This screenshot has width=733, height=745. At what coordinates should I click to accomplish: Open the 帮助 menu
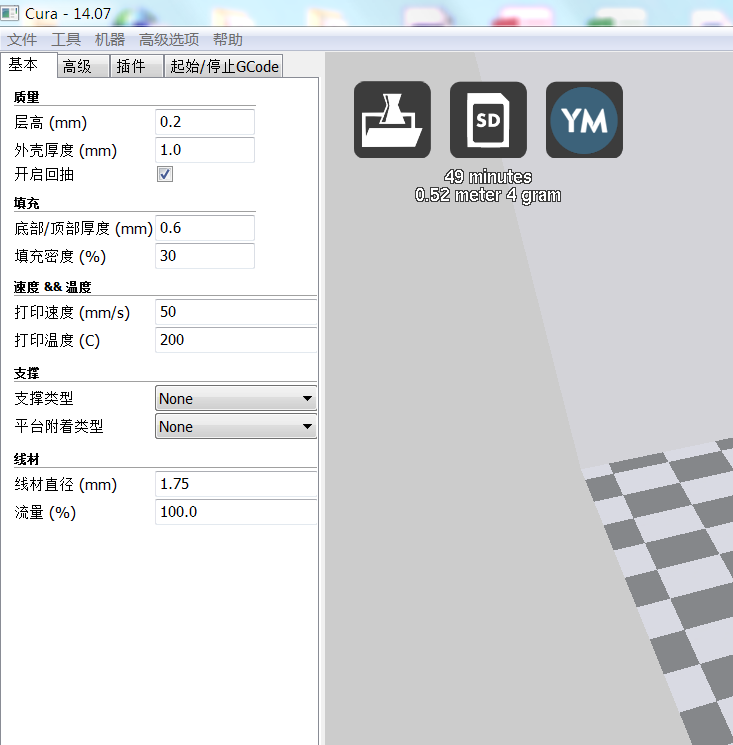pos(228,40)
